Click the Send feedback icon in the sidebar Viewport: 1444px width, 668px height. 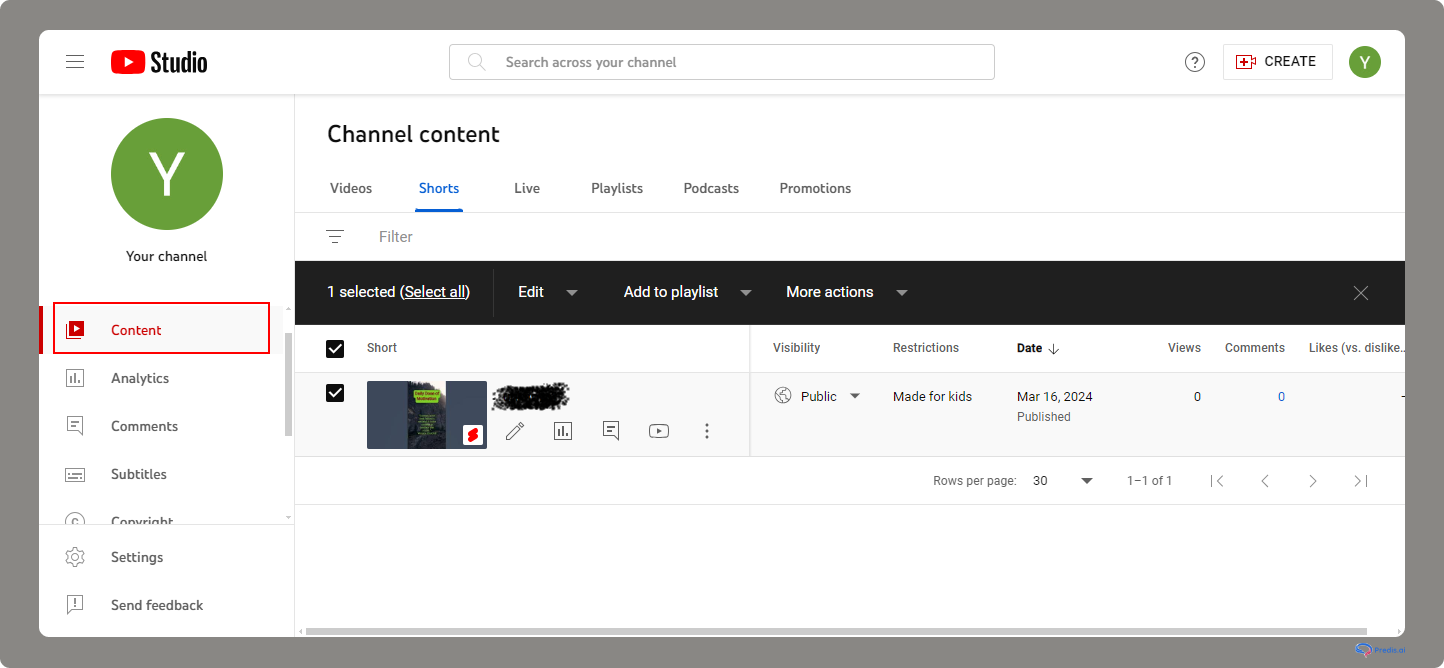(75, 605)
